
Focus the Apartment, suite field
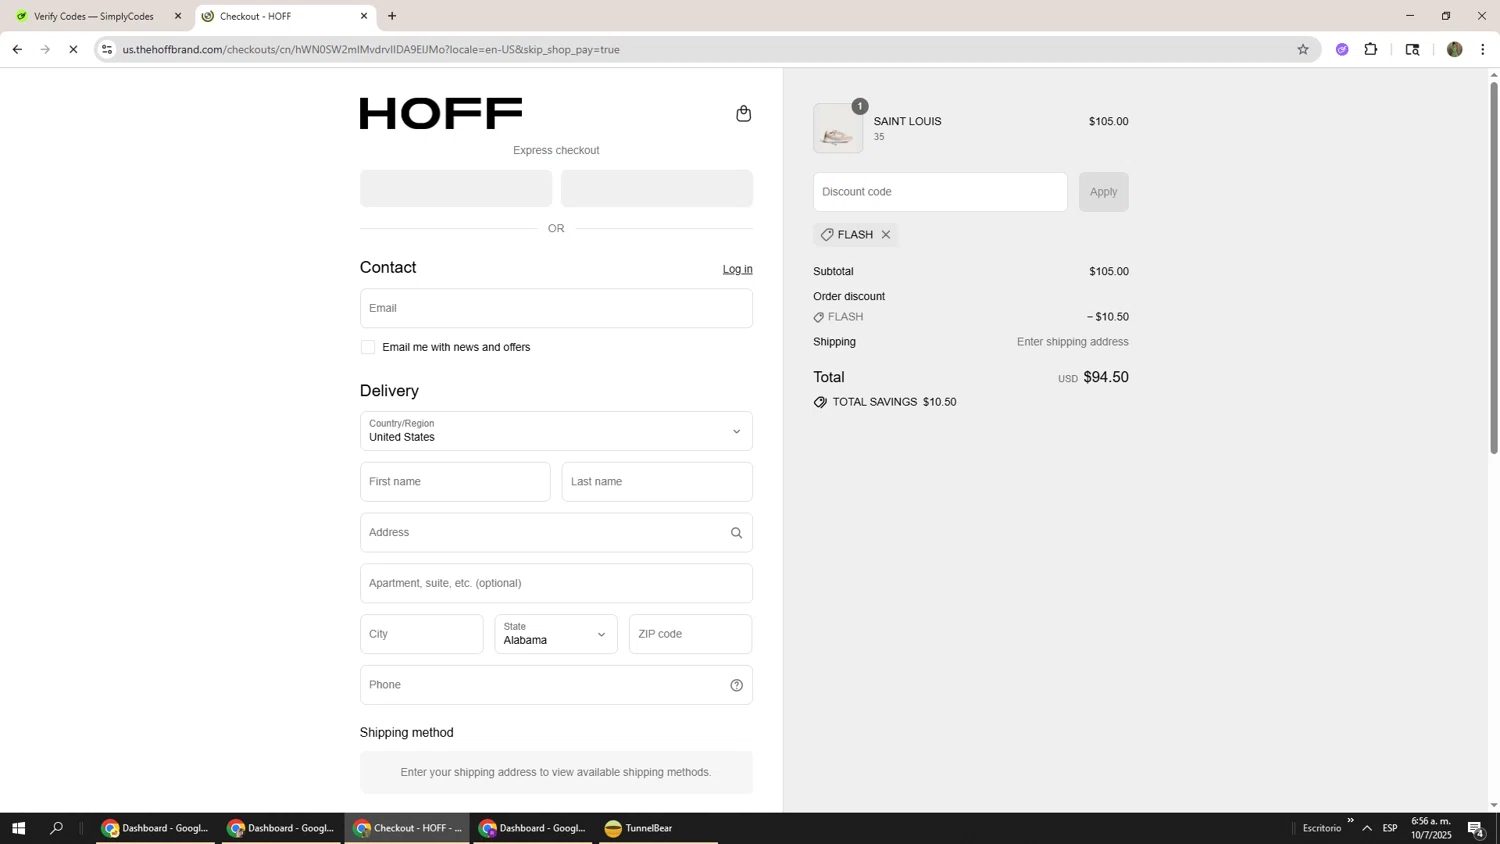coord(556,583)
